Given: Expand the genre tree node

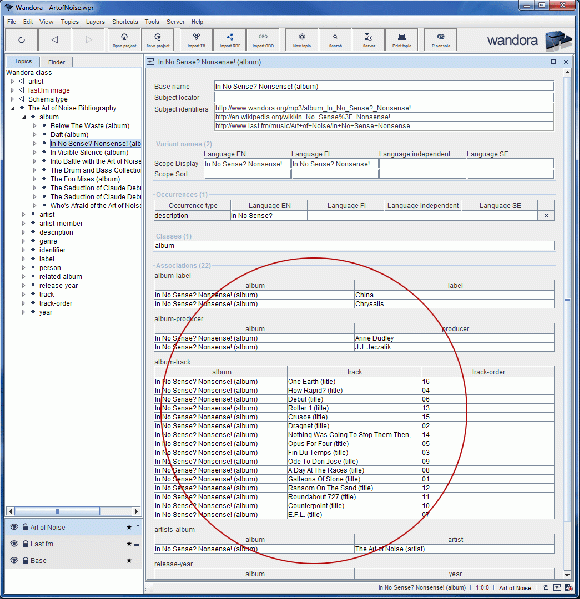Looking at the screenshot, I should pos(23,241).
